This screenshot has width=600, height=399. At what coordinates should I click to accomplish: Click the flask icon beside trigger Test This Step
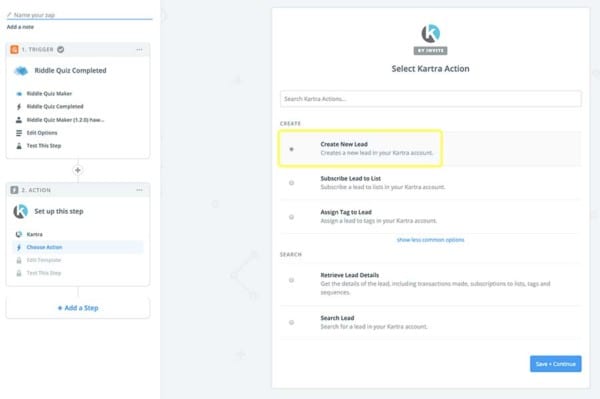pos(19,146)
